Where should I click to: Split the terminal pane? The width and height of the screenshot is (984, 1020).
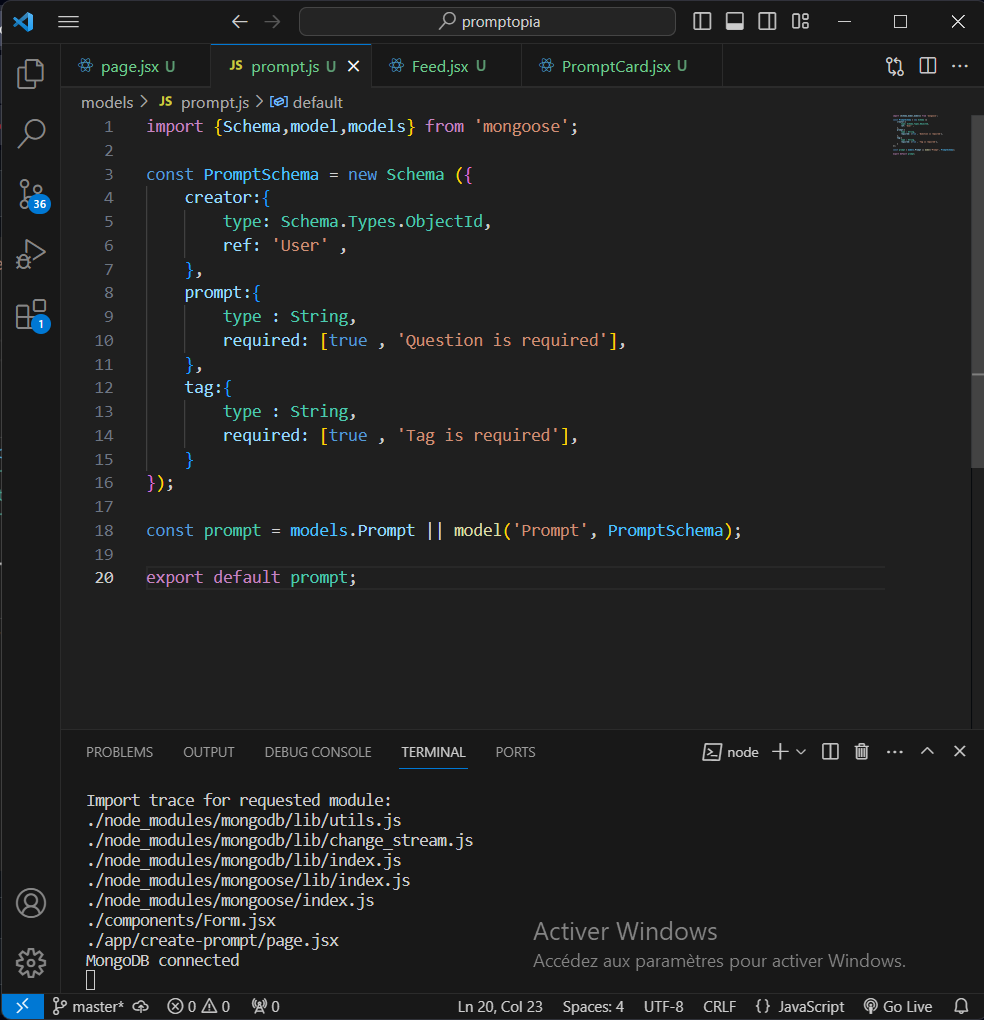pyautogui.click(x=829, y=751)
